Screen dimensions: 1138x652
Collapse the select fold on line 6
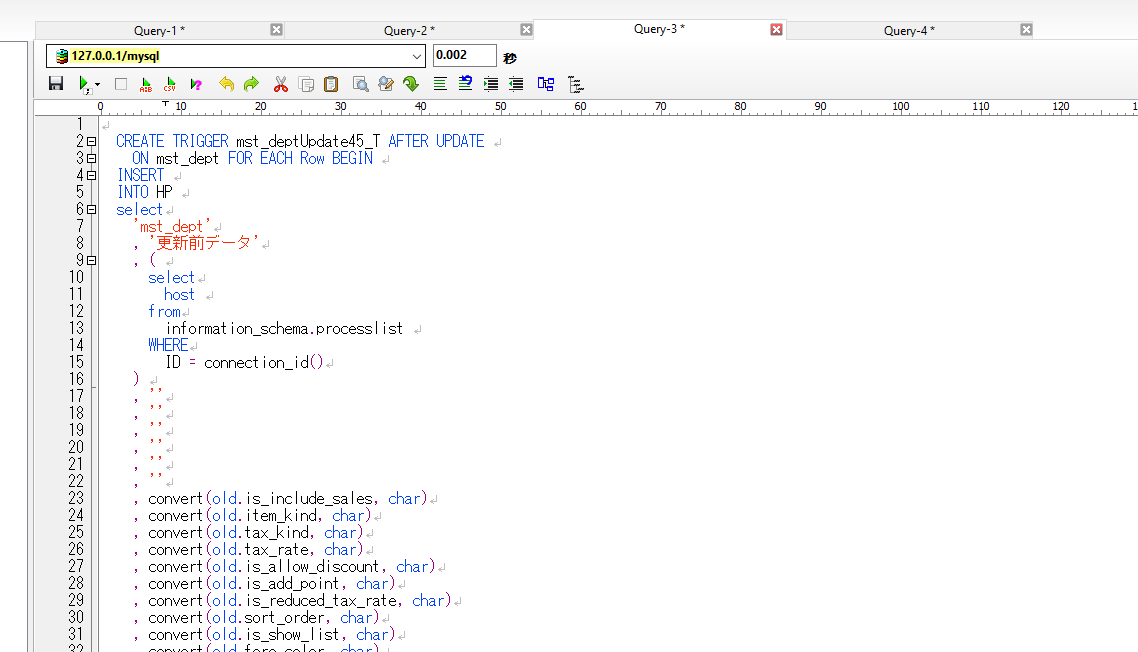pyautogui.click(x=91, y=209)
